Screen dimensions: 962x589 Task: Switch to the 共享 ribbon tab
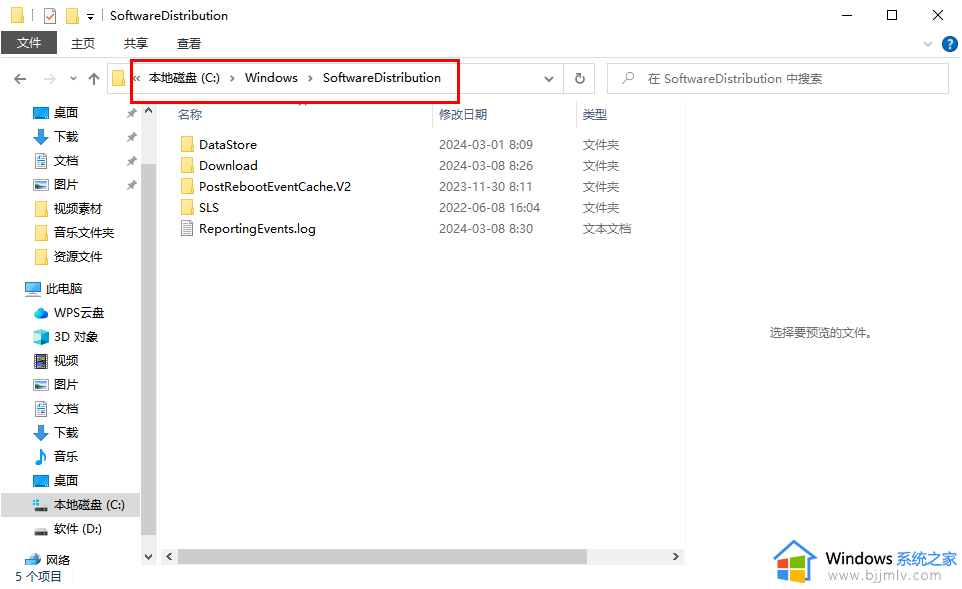[x=136, y=43]
